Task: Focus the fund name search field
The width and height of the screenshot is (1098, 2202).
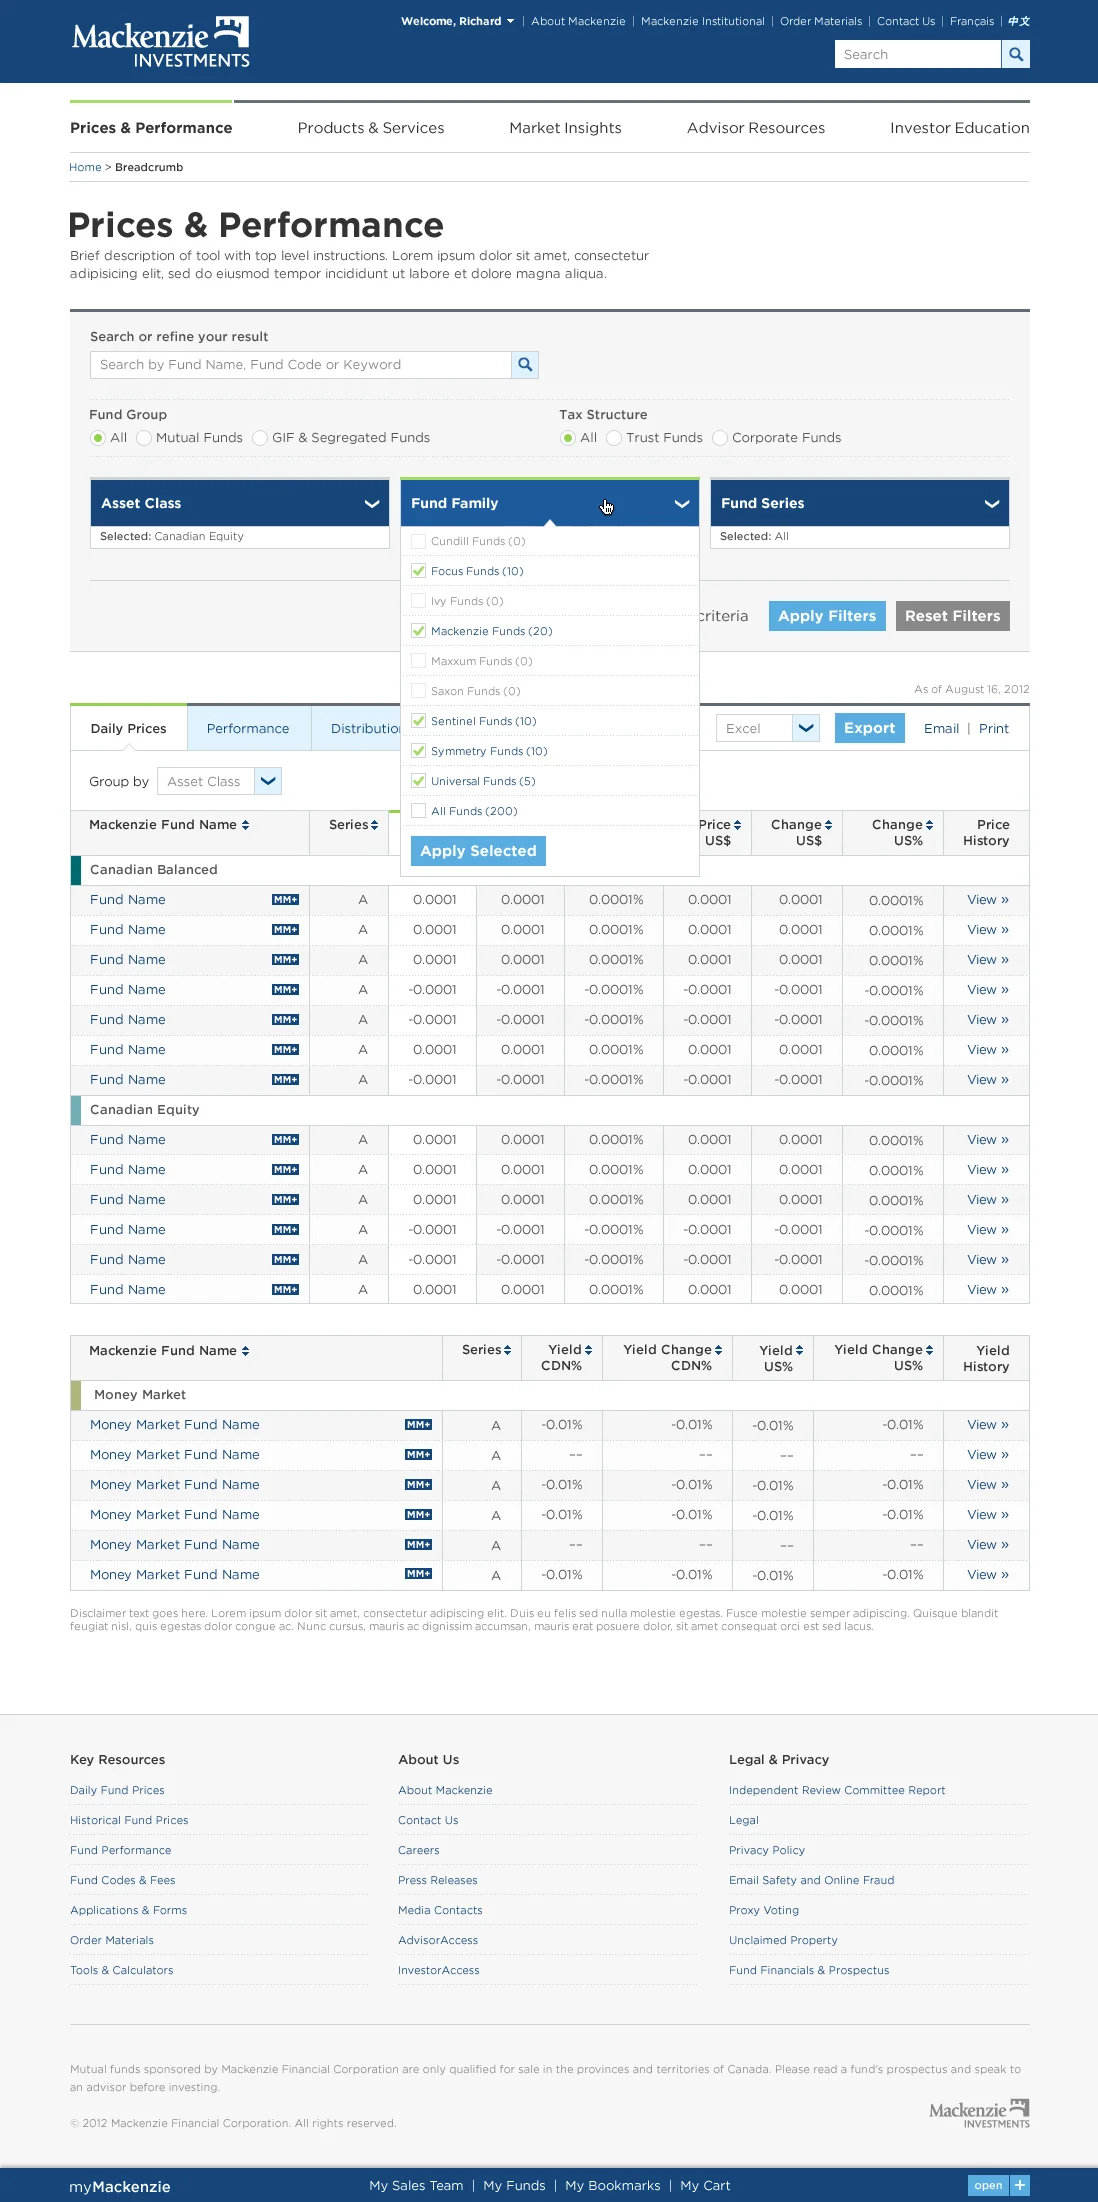Action: pyautogui.click(x=301, y=365)
